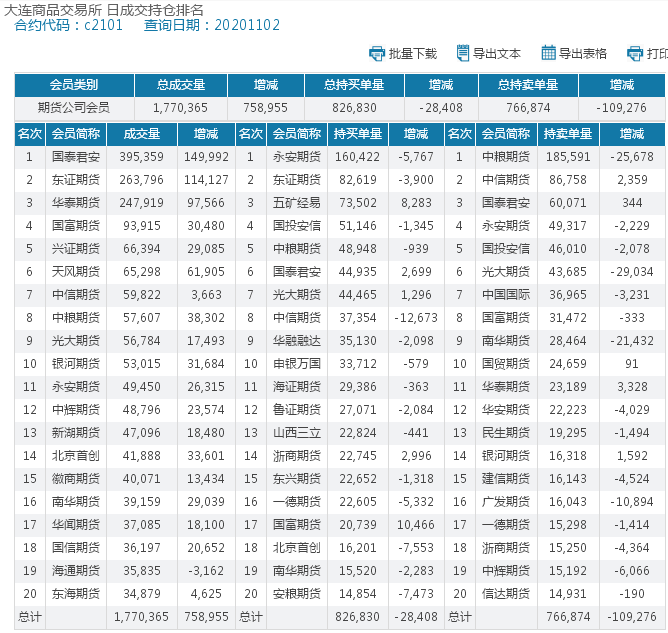Select 五矿经易 in the buy position ranking
This screenshot has width=668, height=633.
pyautogui.click(x=296, y=202)
